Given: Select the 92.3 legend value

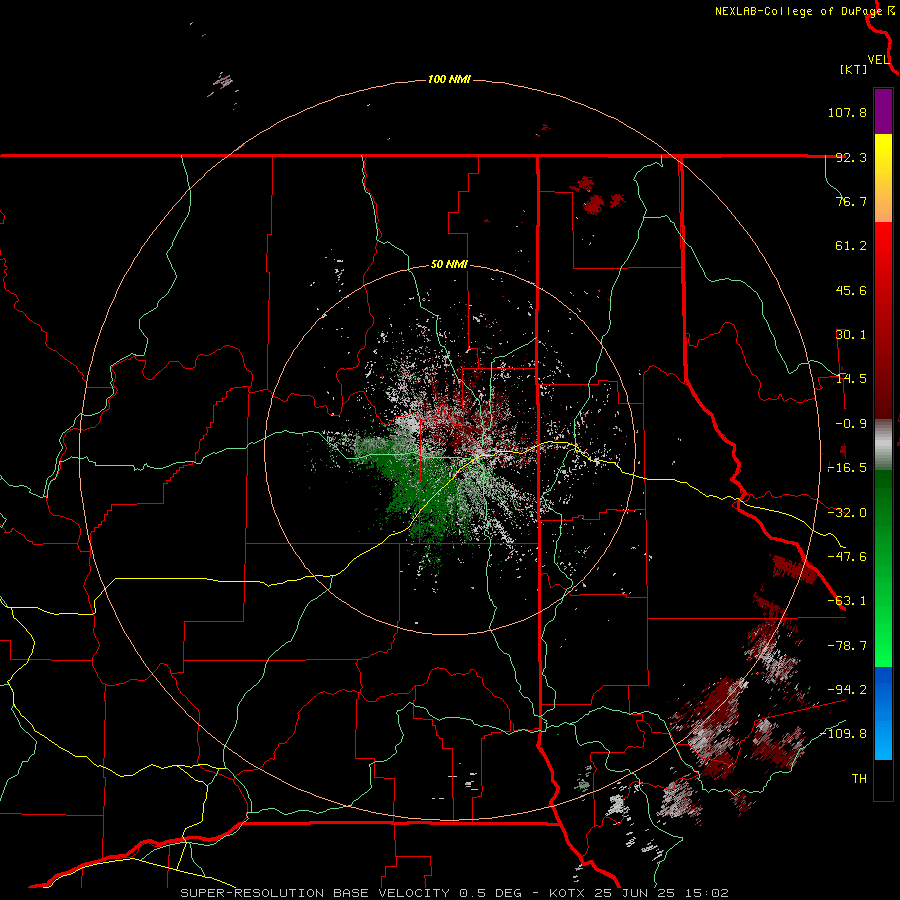Looking at the screenshot, I should [851, 157].
